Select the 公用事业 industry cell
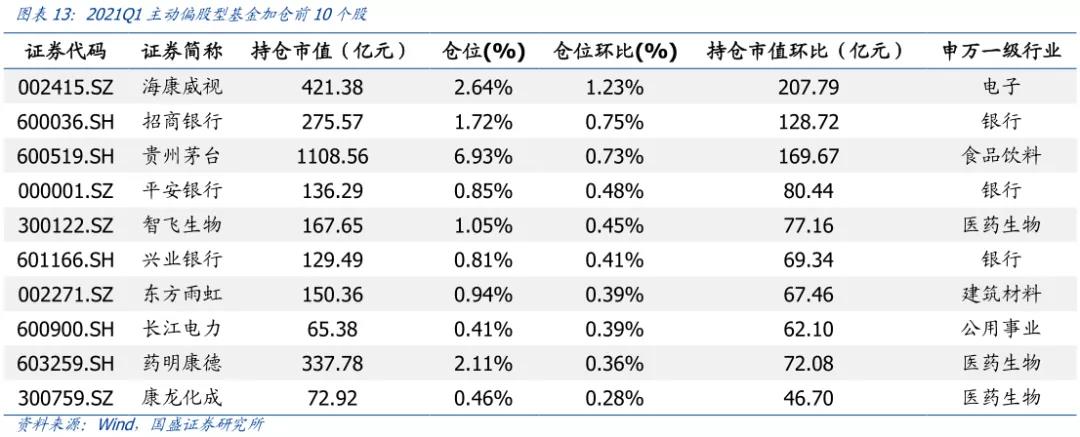This screenshot has width=1080, height=437. pos(1001,328)
